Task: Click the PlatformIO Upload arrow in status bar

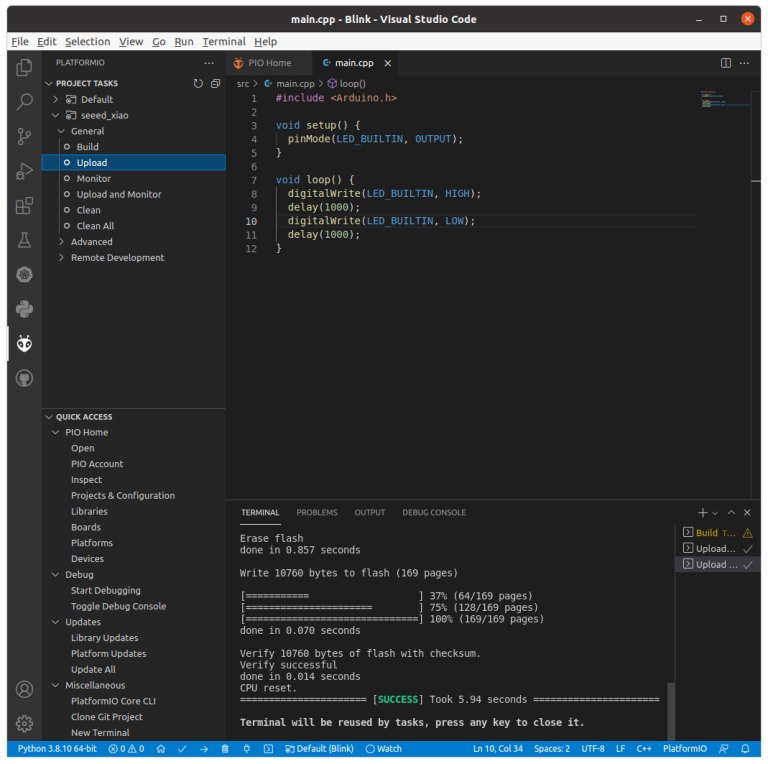Action: pyautogui.click(x=204, y=748)
